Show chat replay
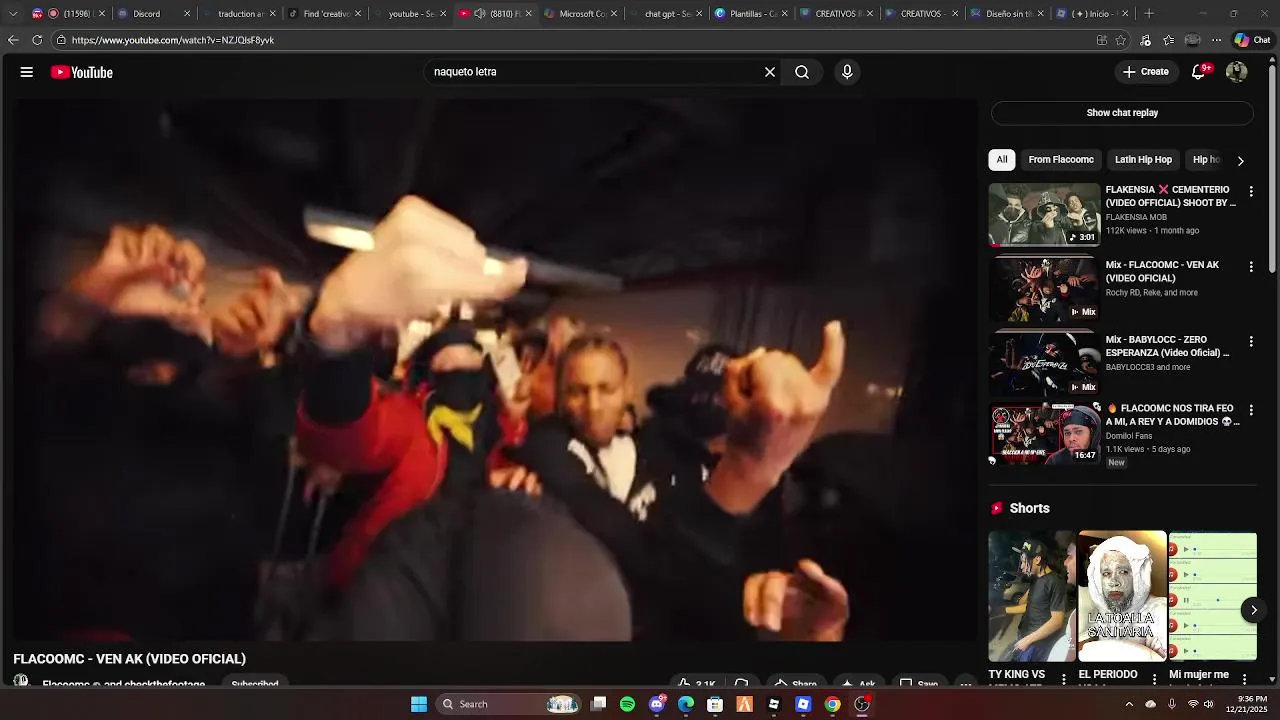The height and width of the screenshot is (720, 1280). pos(1122,113)
